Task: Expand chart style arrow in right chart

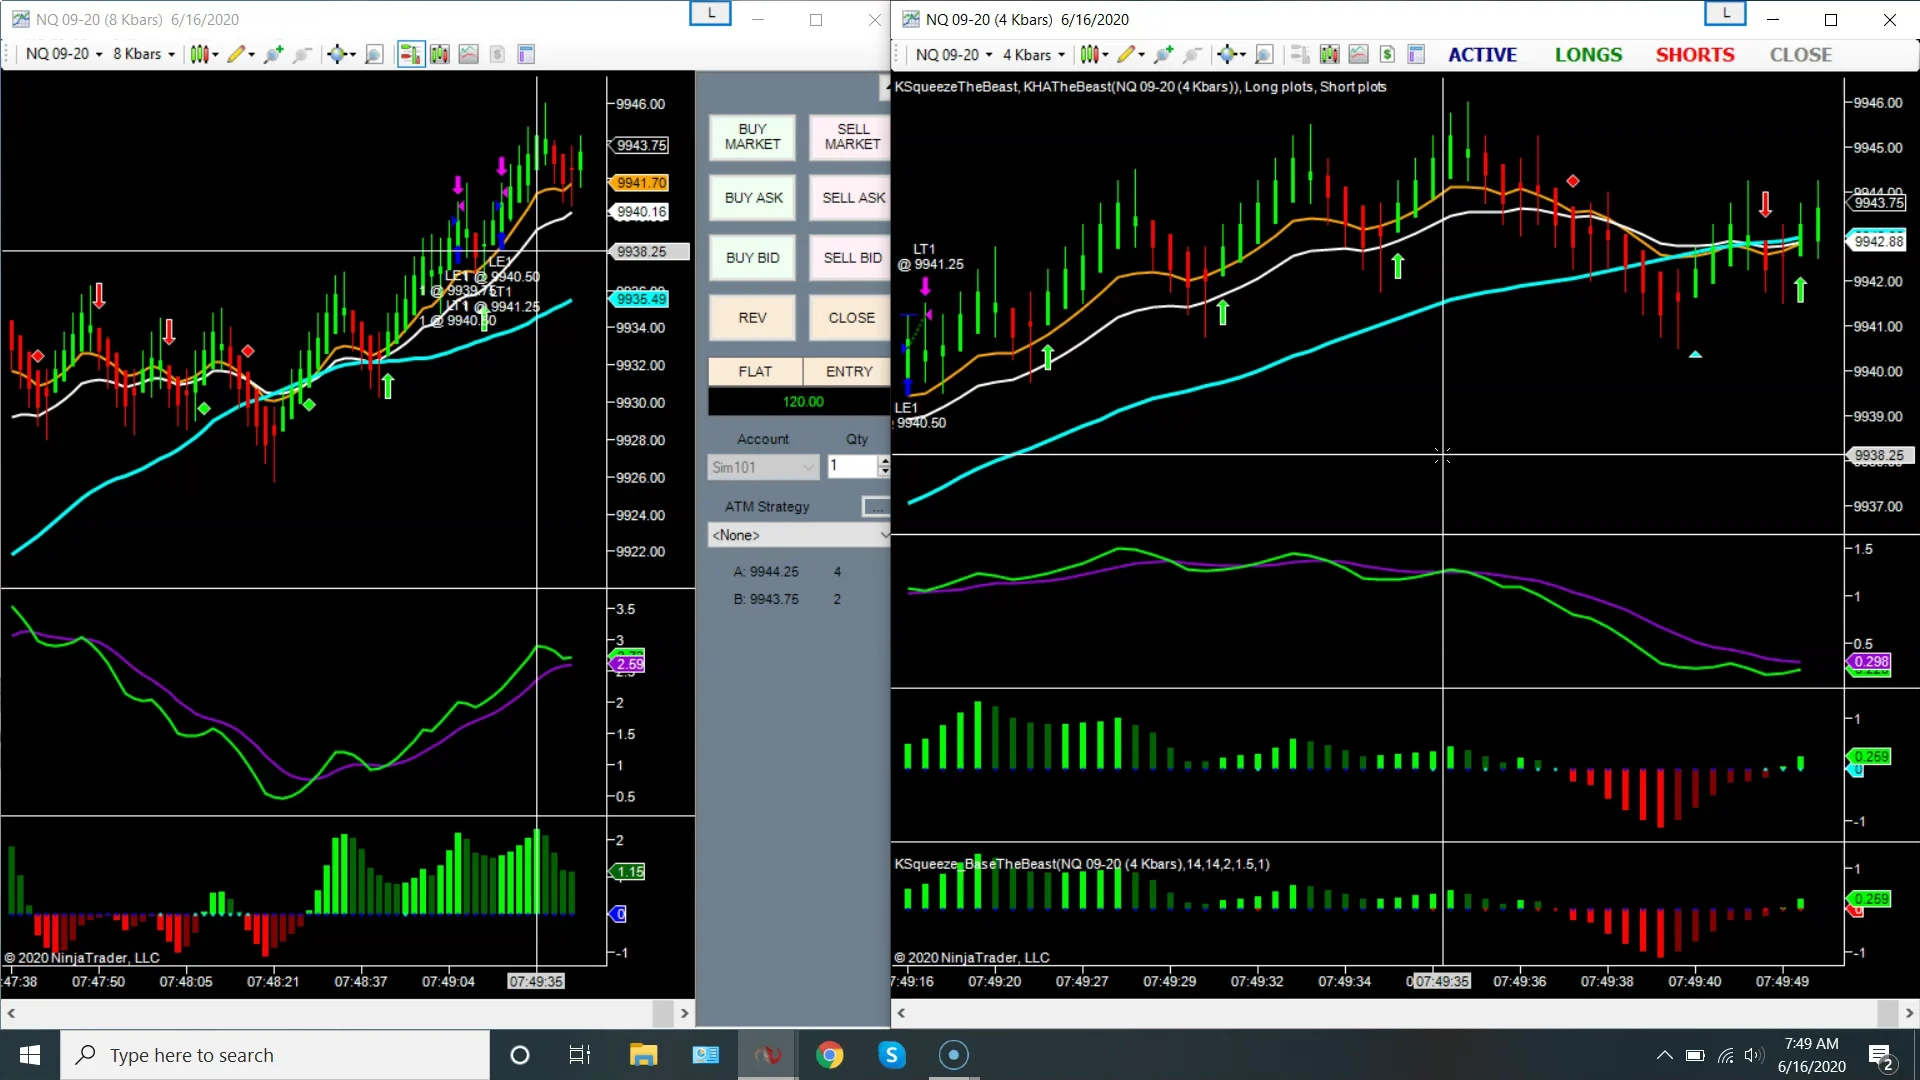Action: click(x=1105, y=55)
